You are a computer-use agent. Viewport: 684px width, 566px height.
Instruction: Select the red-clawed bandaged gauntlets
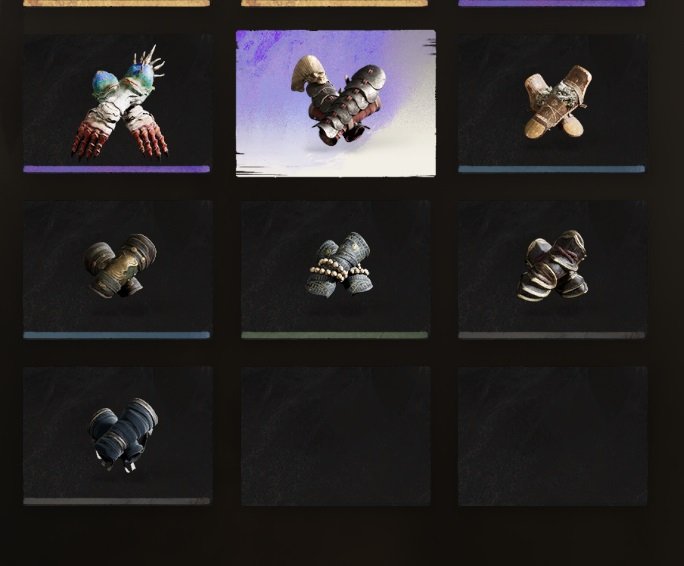116,103
